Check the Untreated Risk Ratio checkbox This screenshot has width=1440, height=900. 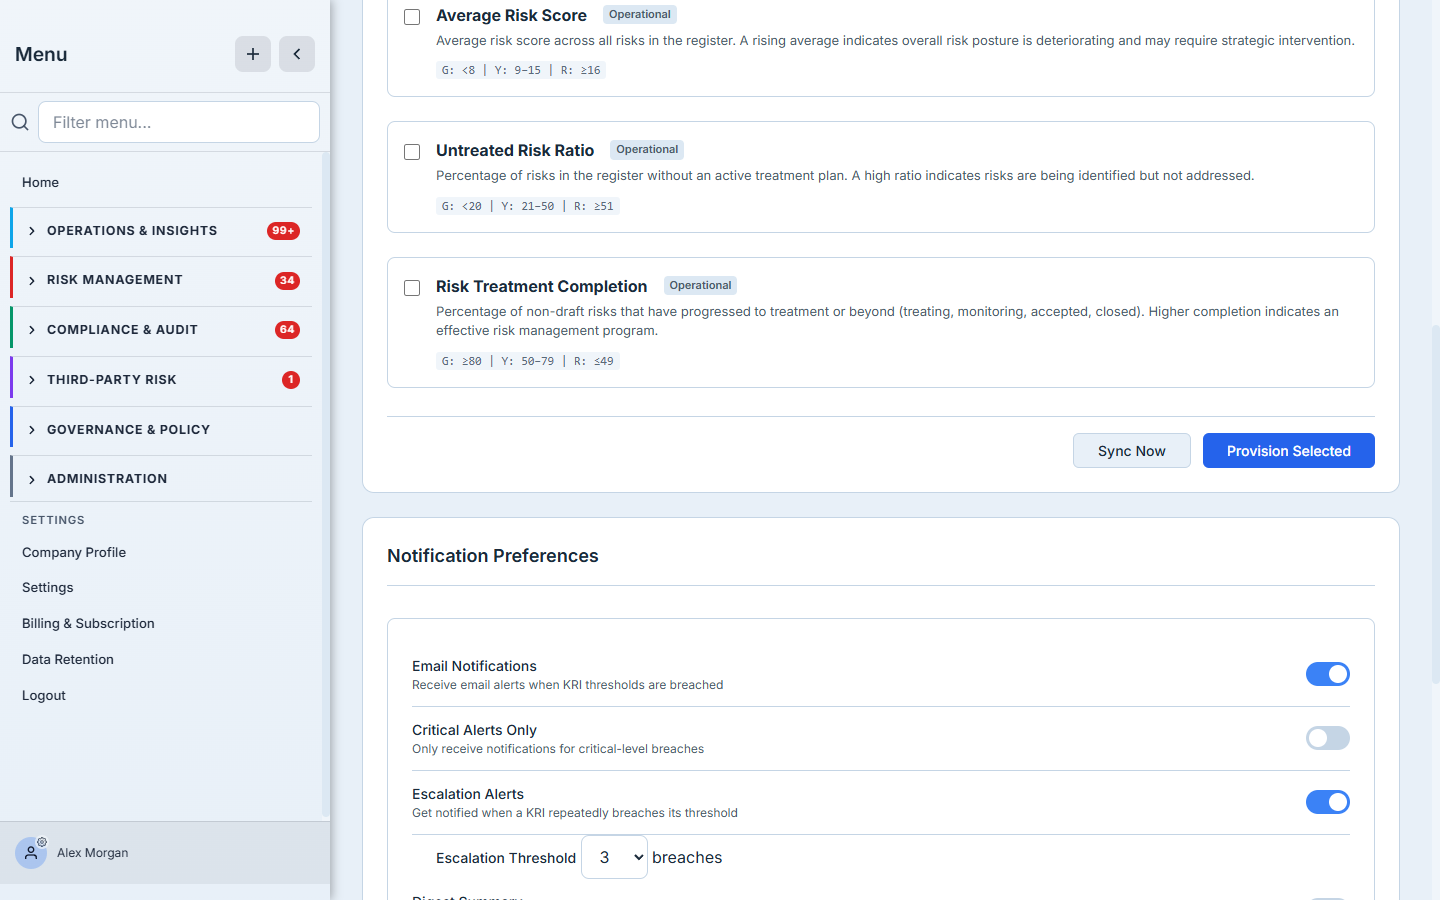(x=412, y=152)
